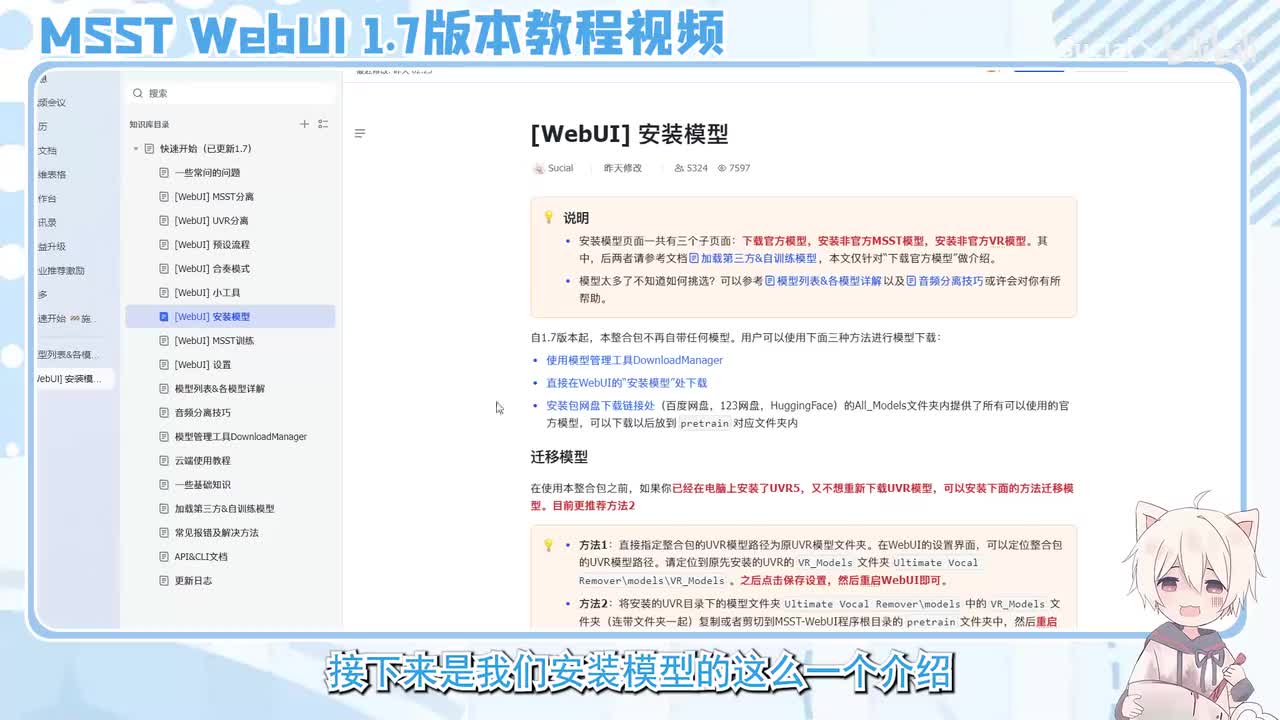Select left nav item 讯录
The height and width of the screenshot is (720, 1280).
click(x=47, y=223)
